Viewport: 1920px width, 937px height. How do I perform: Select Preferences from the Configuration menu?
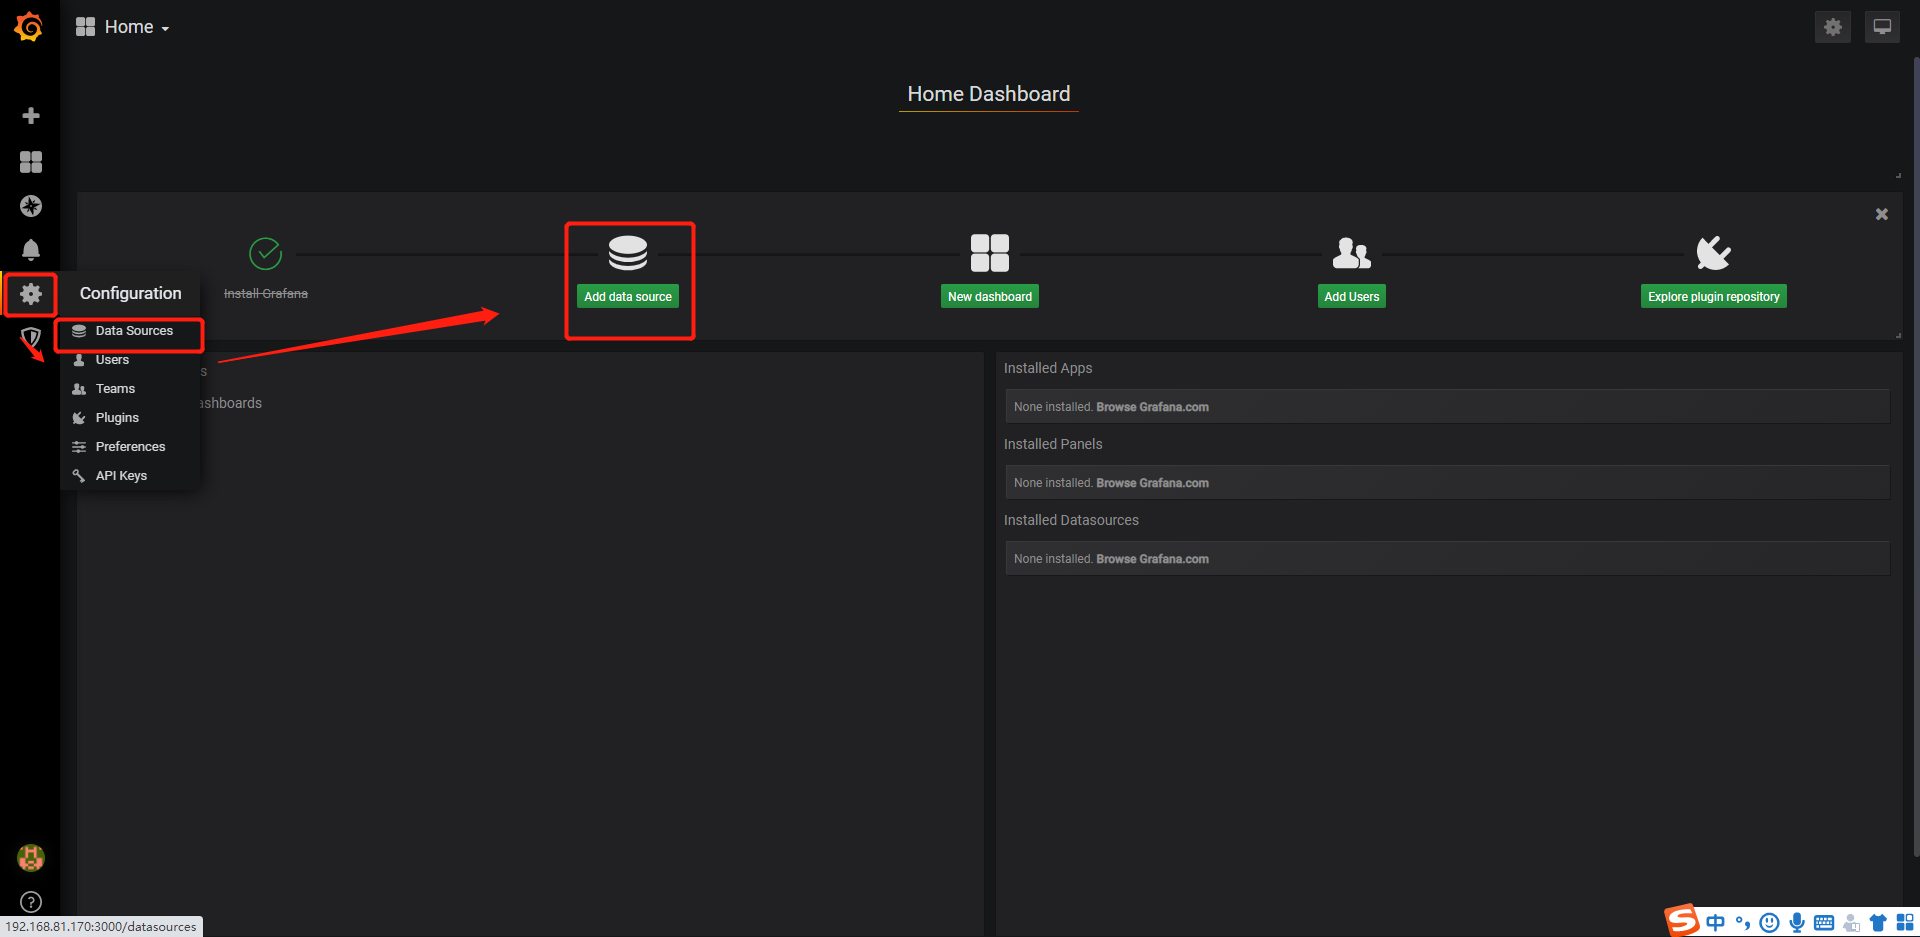pyautogui.click(x=131, y=447)
